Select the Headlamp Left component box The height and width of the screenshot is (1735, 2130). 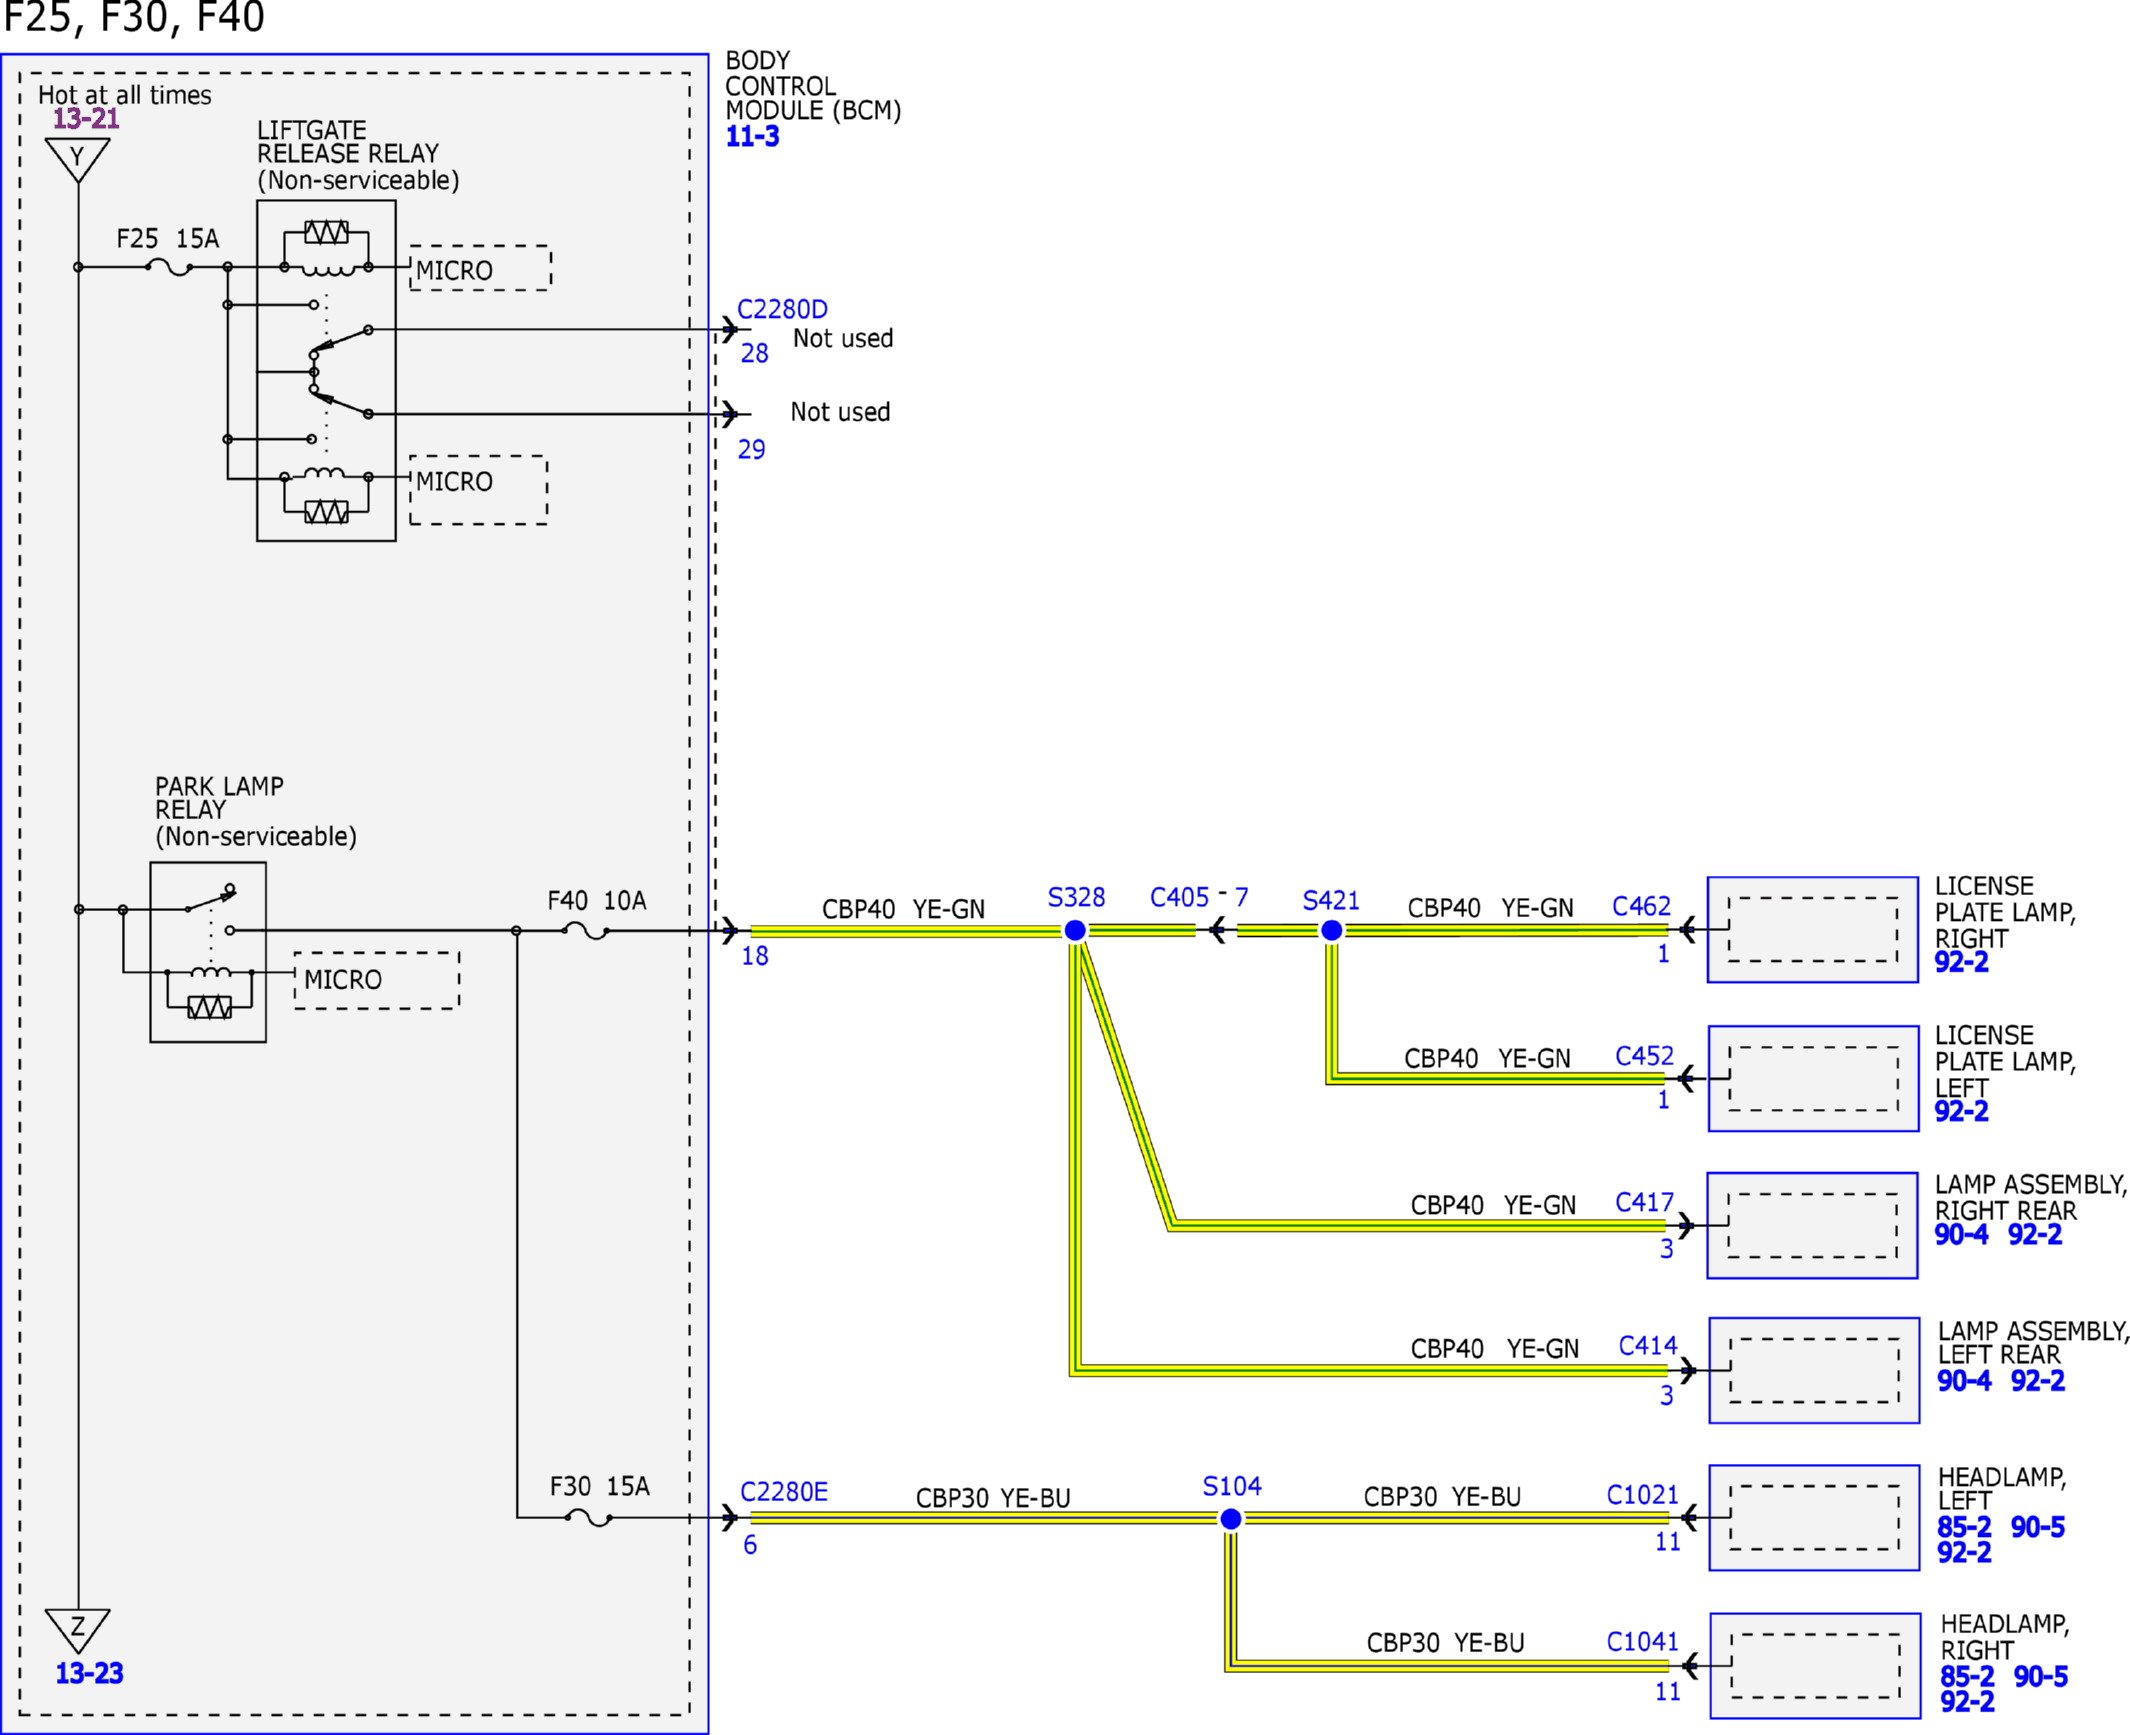1814,1518
